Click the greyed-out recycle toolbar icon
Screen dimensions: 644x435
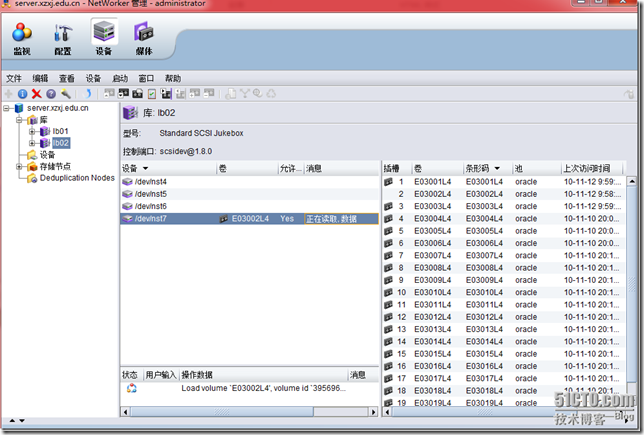(271, 94)
